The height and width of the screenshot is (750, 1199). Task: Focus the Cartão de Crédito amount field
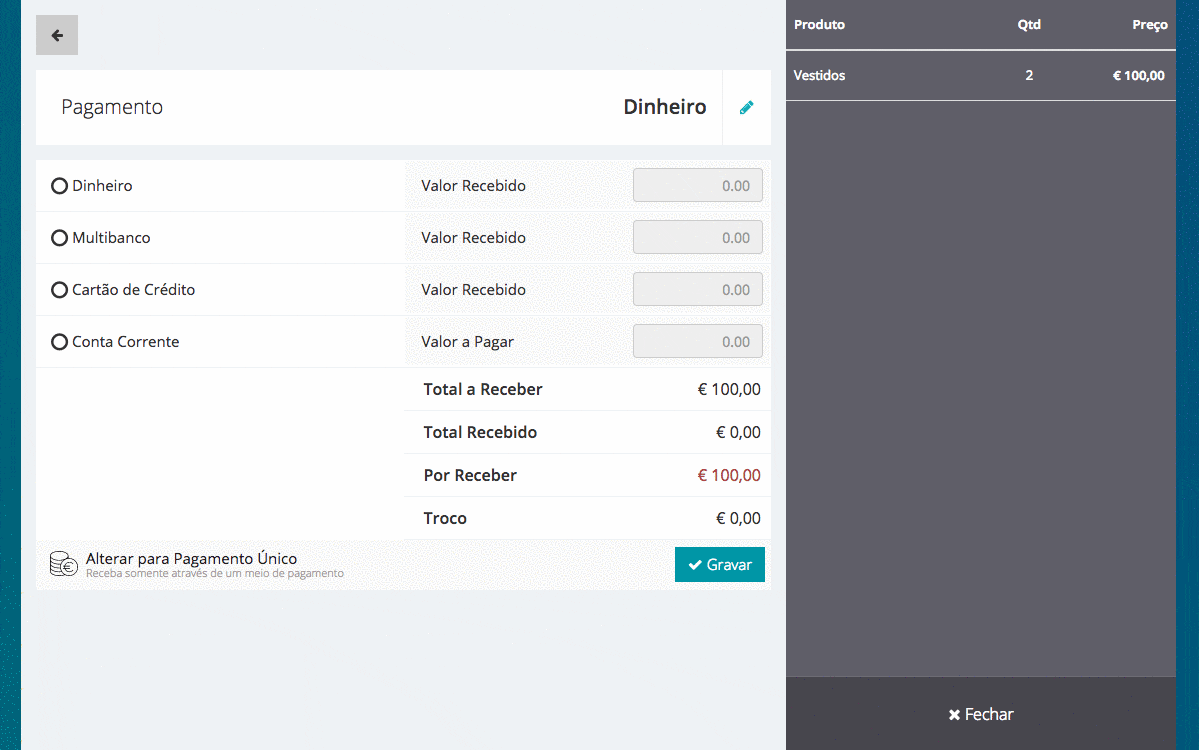697,290
